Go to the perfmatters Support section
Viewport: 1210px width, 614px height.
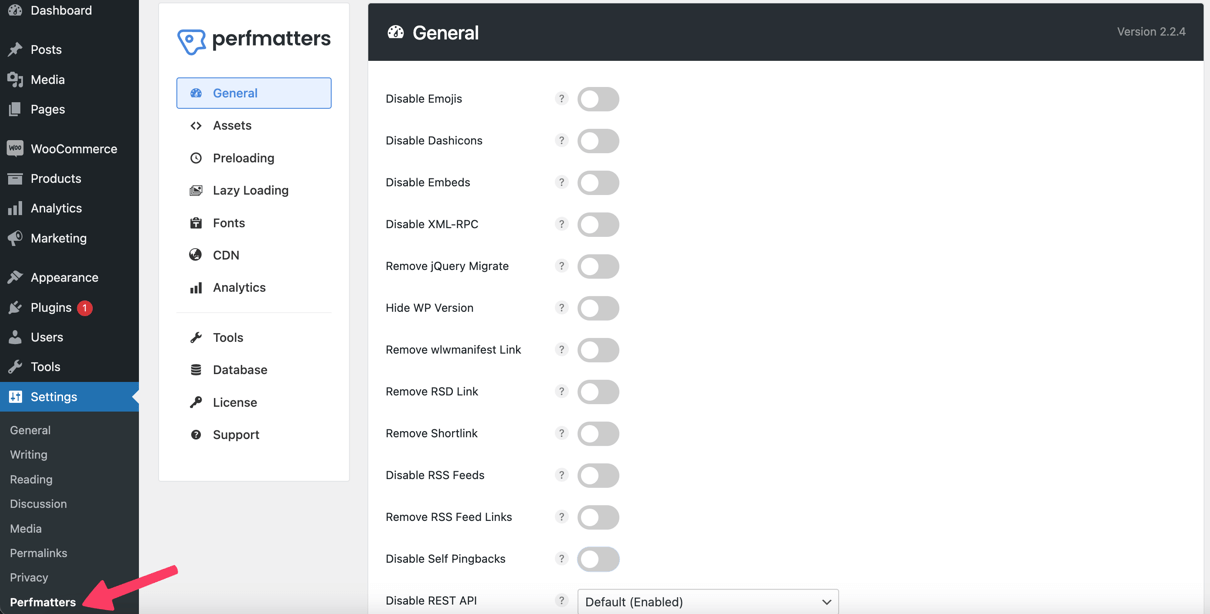click(x=235, y=434)
